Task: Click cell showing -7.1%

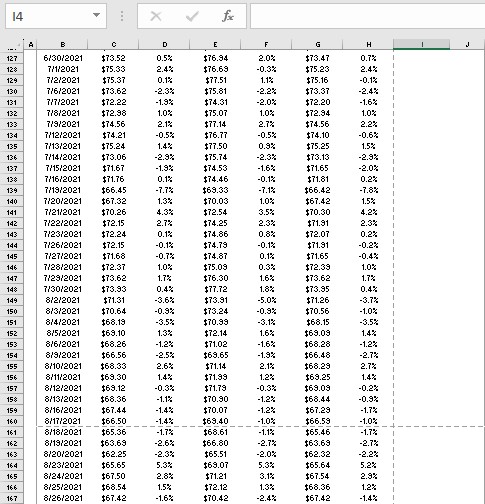Action: [266, 190]
